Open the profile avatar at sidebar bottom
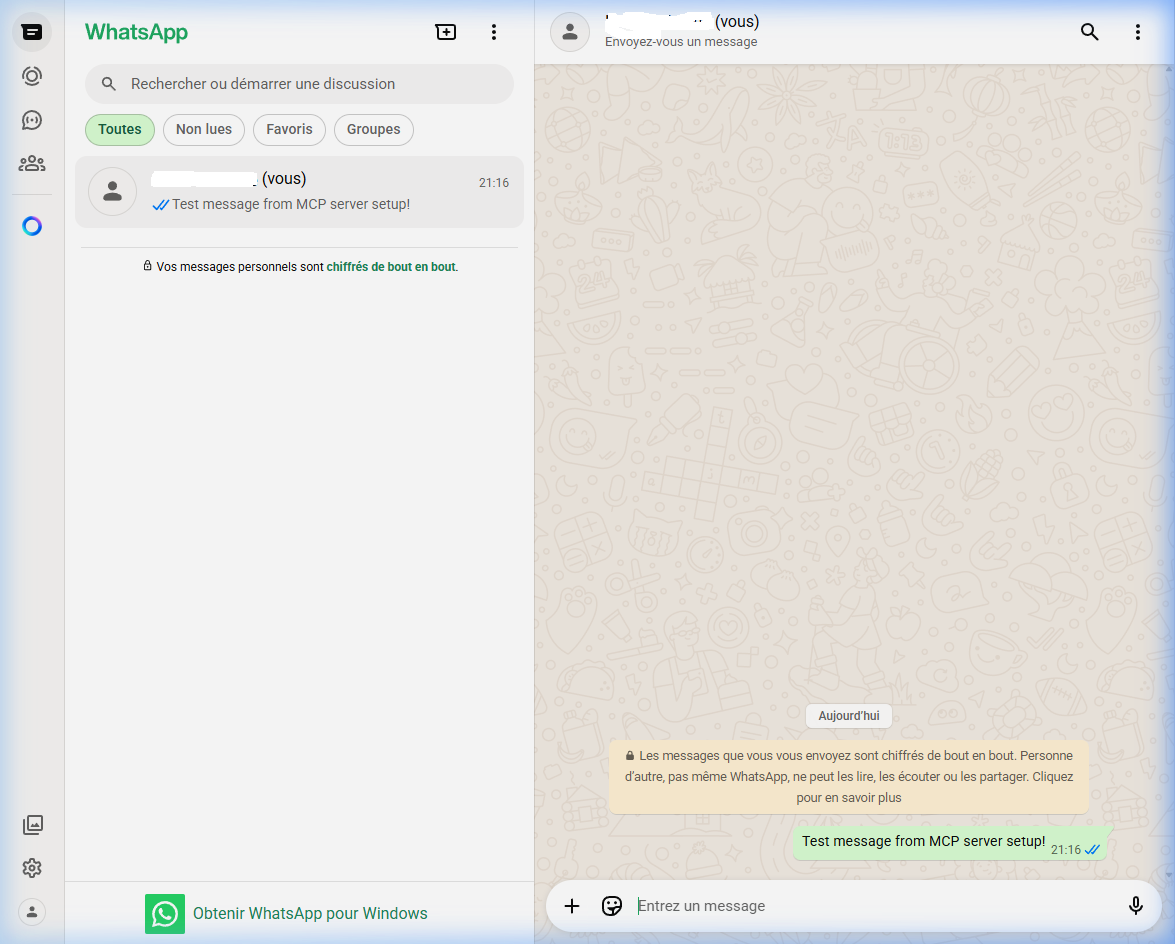This screenshot has width=1175, height=944. pos(32,911)
